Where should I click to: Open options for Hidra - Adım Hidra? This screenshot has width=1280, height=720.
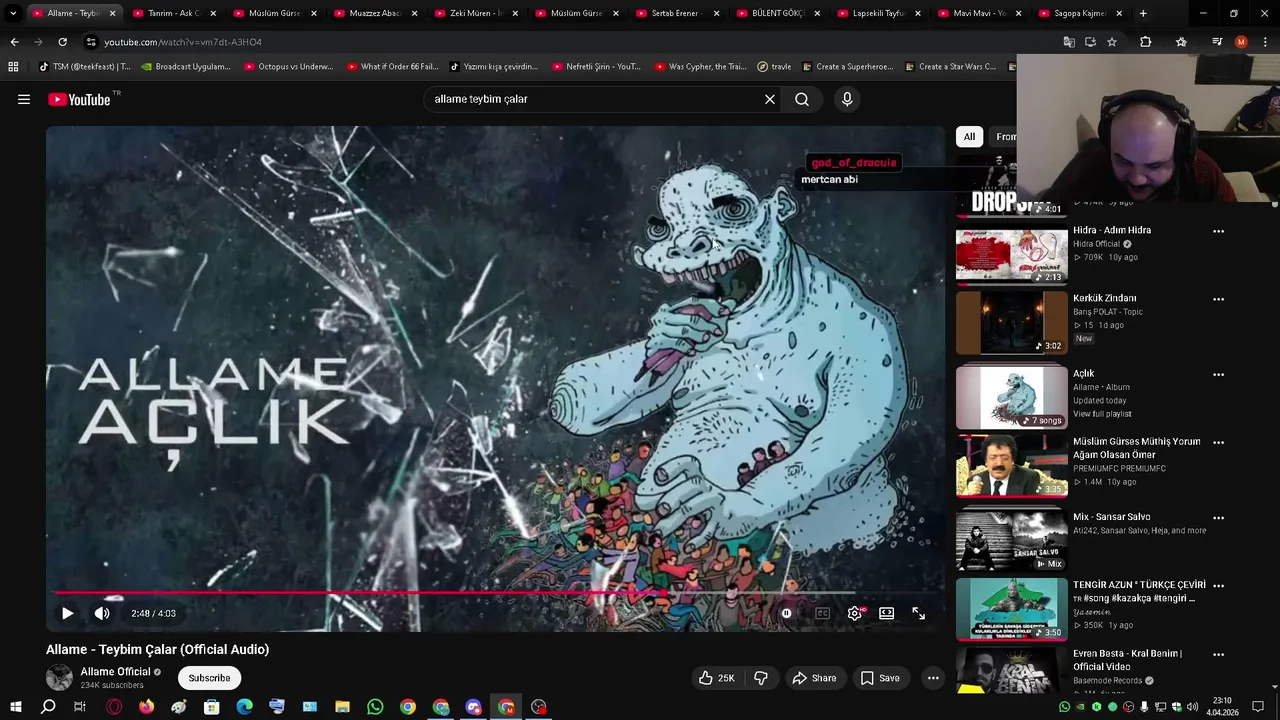(x=1218, y=231)
